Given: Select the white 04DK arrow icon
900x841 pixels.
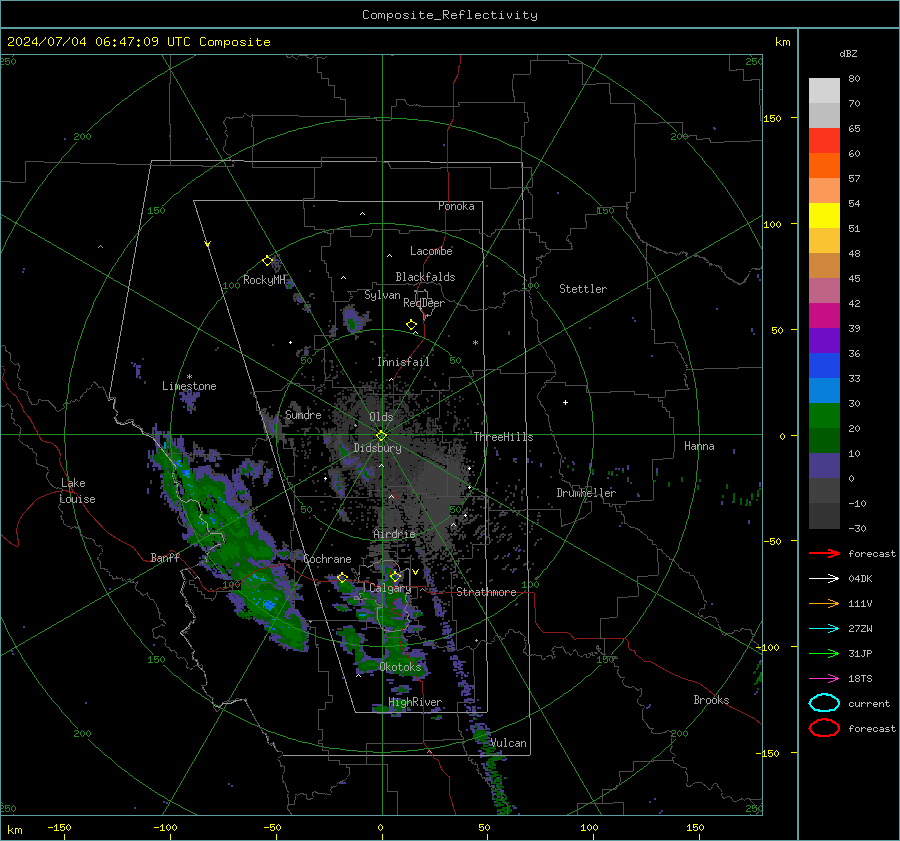Looking at the screenshot, I should tap(824, 578).
